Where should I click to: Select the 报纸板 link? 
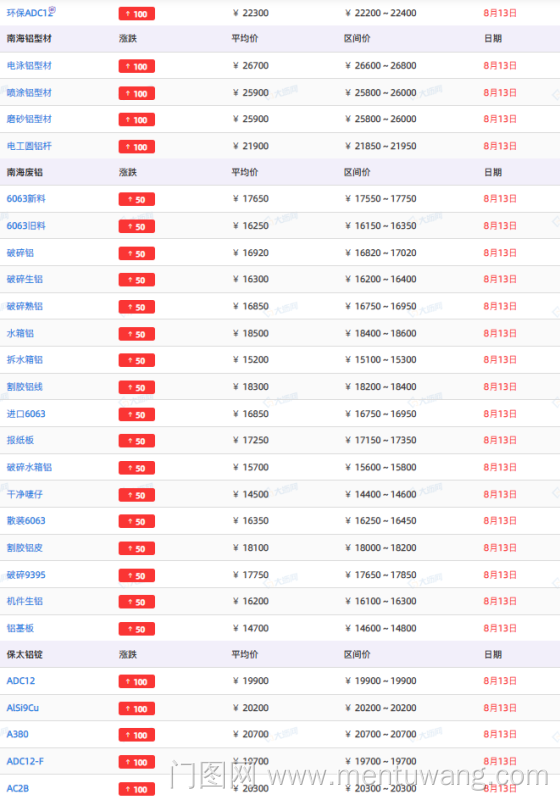tap(20, 440)
